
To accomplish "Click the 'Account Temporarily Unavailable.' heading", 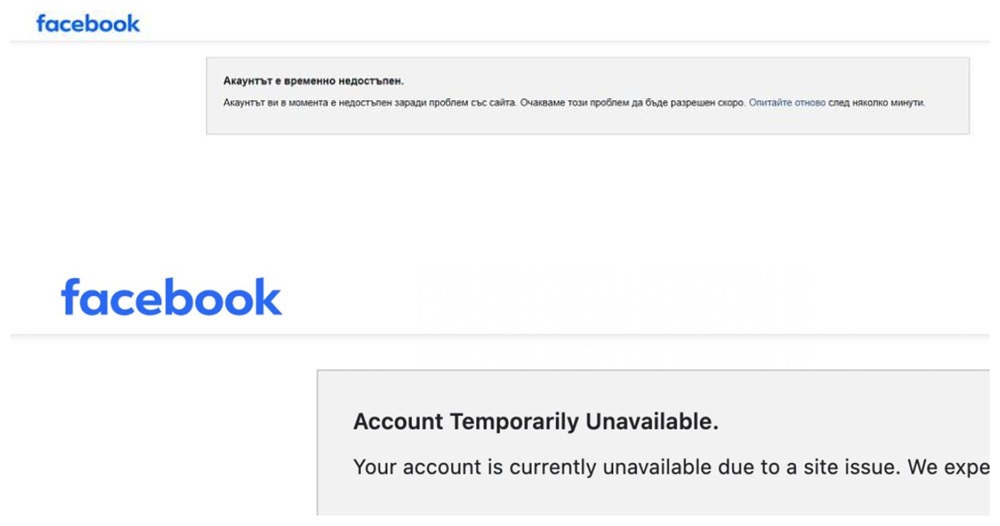I will point(536,421).
